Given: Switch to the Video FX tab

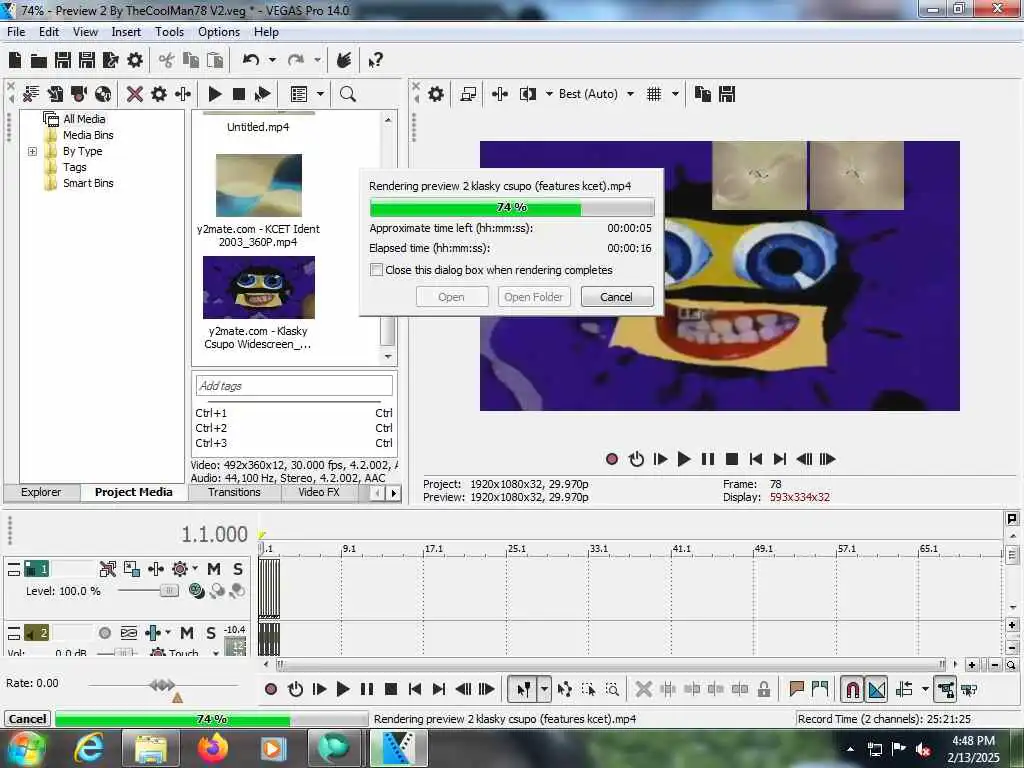Looking at the screenshot, I should tap(319, 492).
